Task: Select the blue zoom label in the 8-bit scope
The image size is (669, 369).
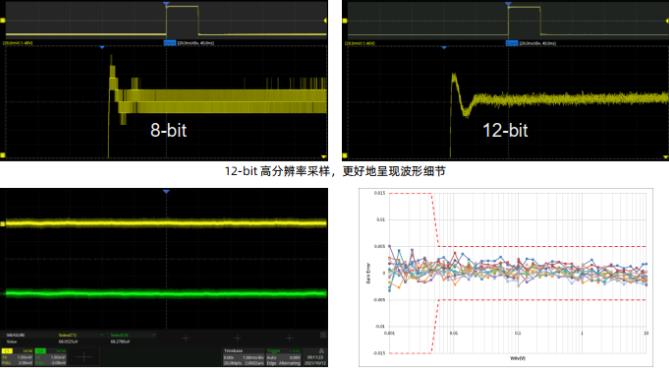Action: (170, 43)
